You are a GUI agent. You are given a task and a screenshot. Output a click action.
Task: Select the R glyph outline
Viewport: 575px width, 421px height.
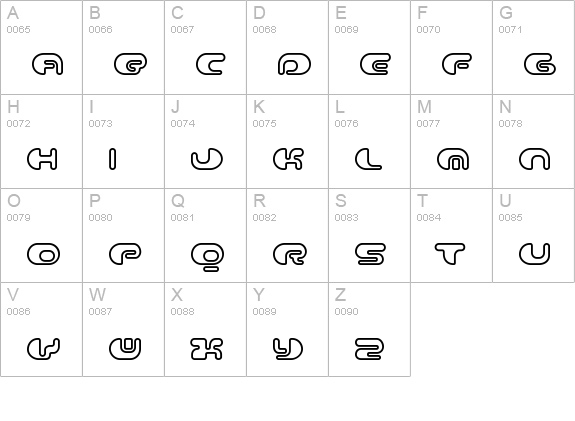click(x=290, y=254)
